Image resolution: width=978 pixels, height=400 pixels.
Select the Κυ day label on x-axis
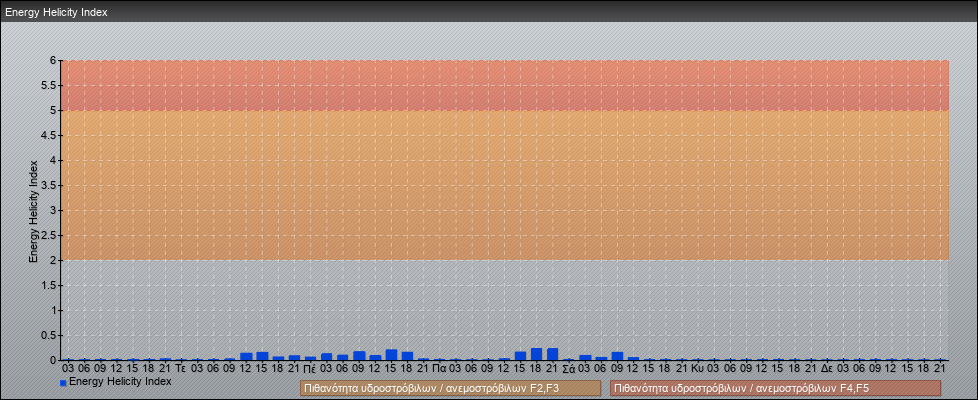698,369
